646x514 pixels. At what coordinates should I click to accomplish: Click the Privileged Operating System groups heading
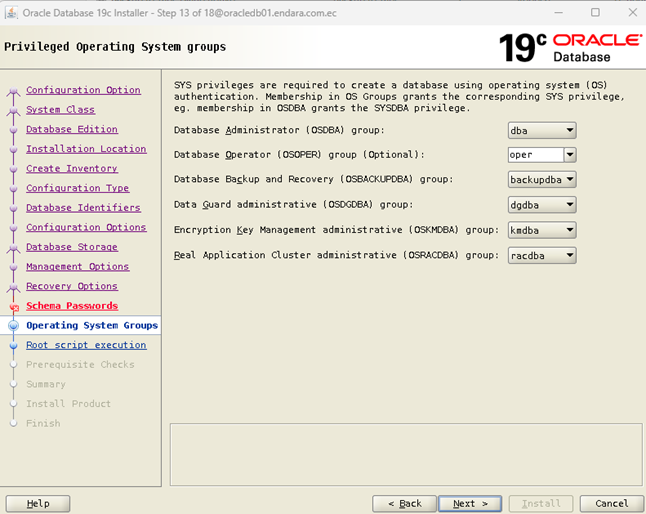coord(115,47)
